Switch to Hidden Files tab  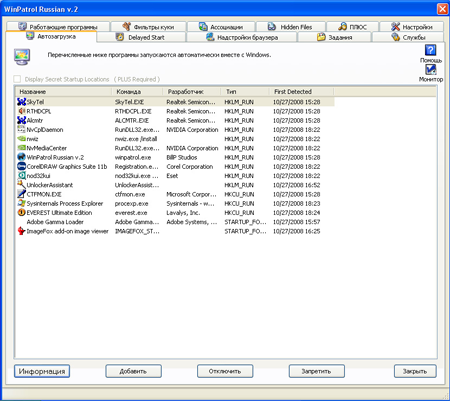[291, 27]
